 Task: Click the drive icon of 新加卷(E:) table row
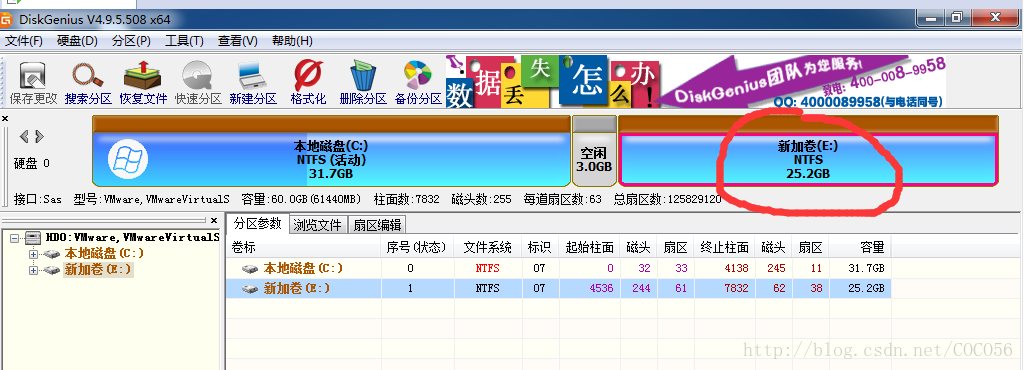click(x=249, y=288)
